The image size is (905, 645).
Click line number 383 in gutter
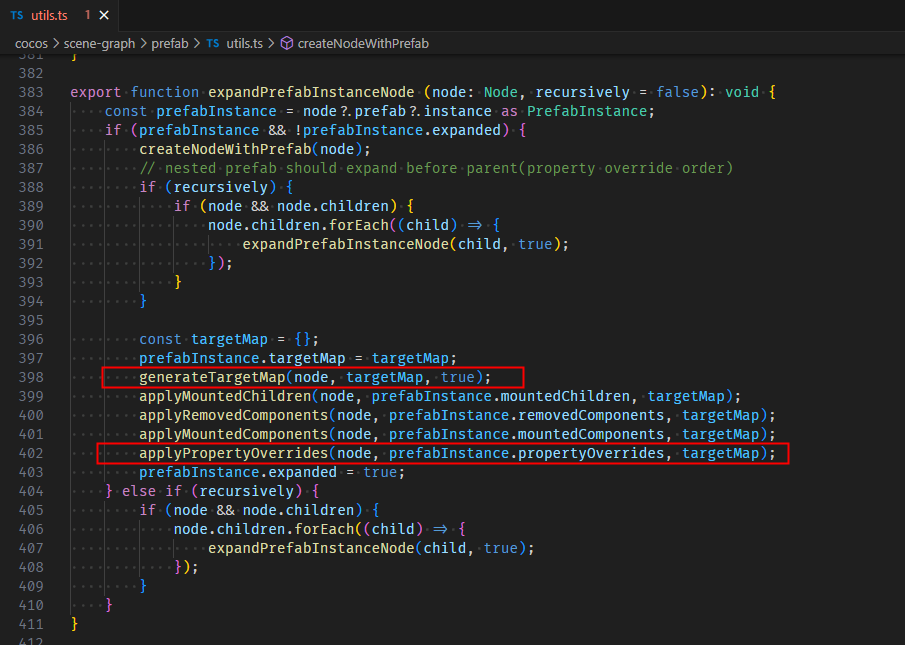[x=31, y=92]
